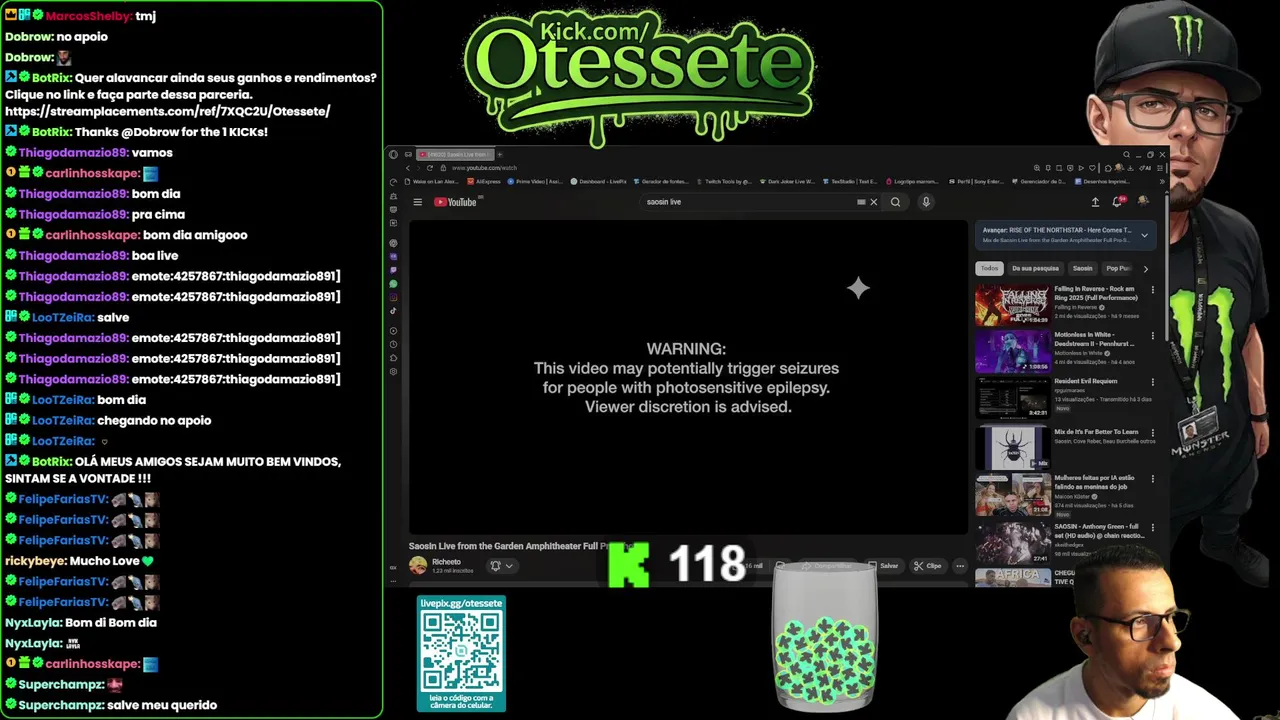Screen dimensions: 1280x720
Task: Open the TexStudio bookmark
Action: point(850,182)
